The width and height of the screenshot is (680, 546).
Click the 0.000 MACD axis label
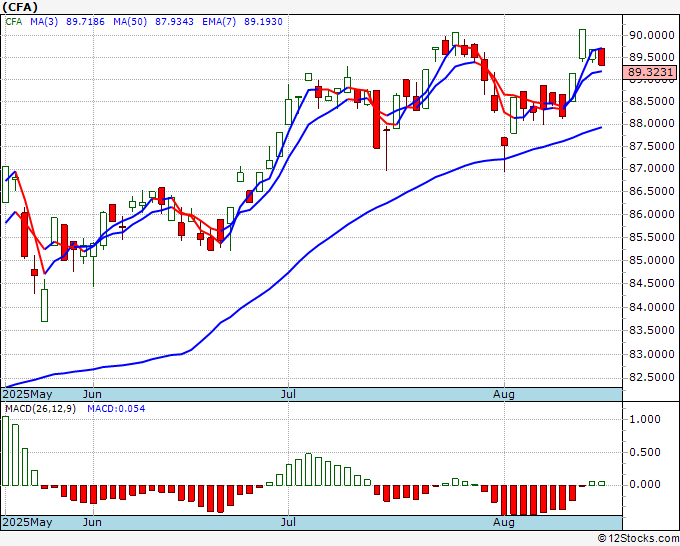coord(644,484)
